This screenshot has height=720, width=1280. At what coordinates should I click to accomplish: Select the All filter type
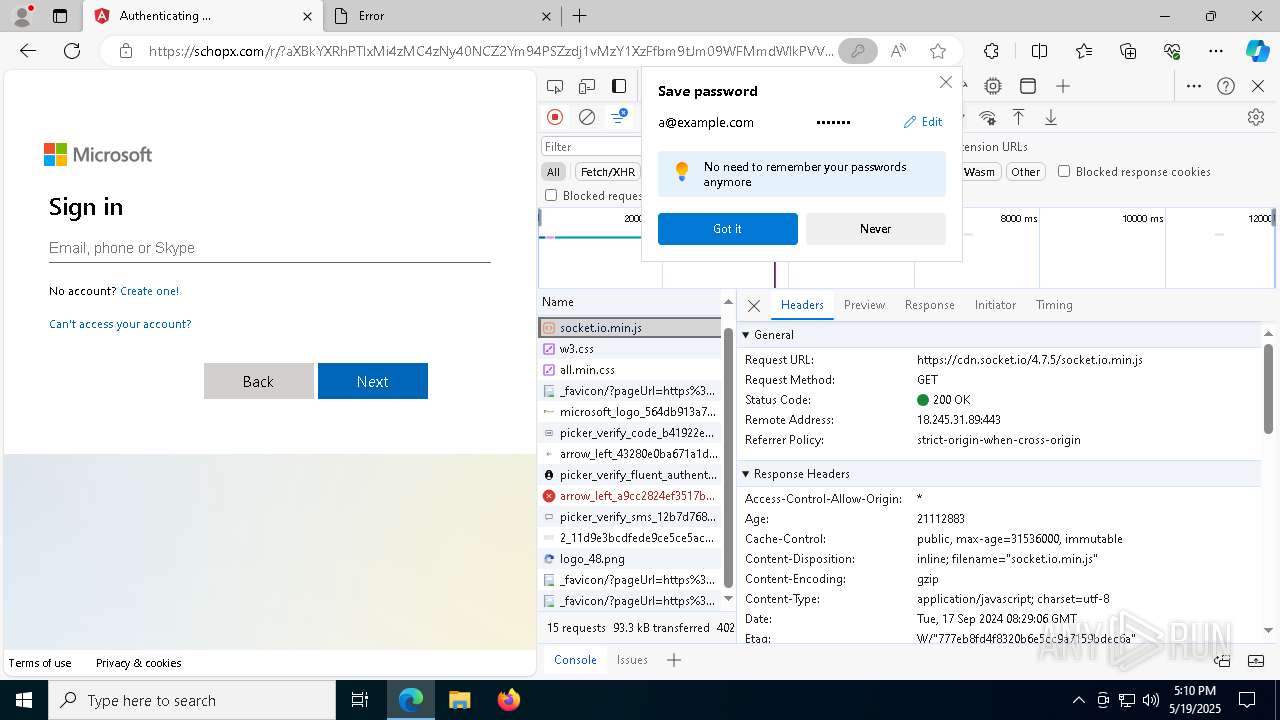[x=553, y=172]
